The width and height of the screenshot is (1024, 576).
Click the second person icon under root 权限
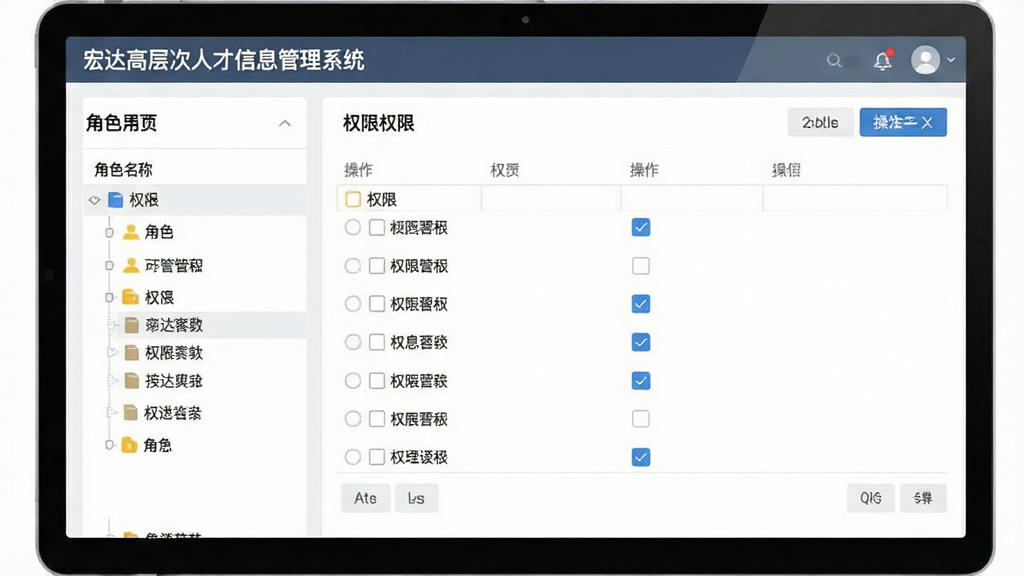point(131,265)
